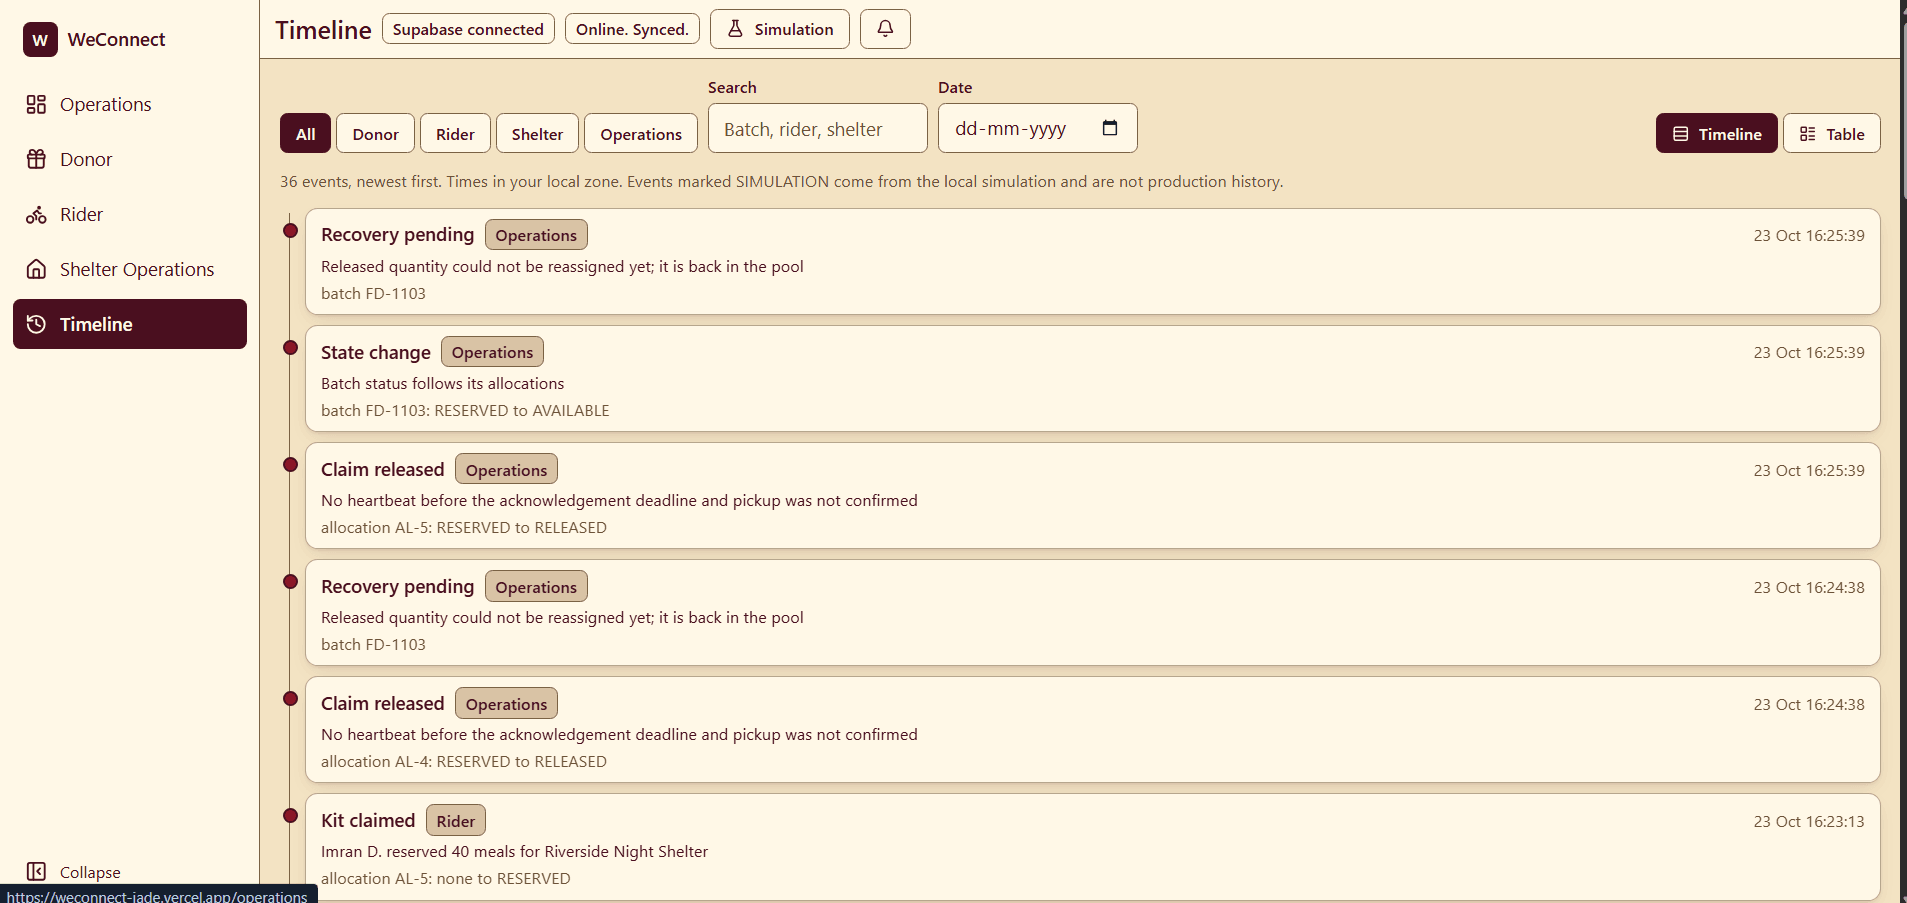
Task: Click 'Imran D. reserved 40 meals' description
Action: click(x=514, y=852)
